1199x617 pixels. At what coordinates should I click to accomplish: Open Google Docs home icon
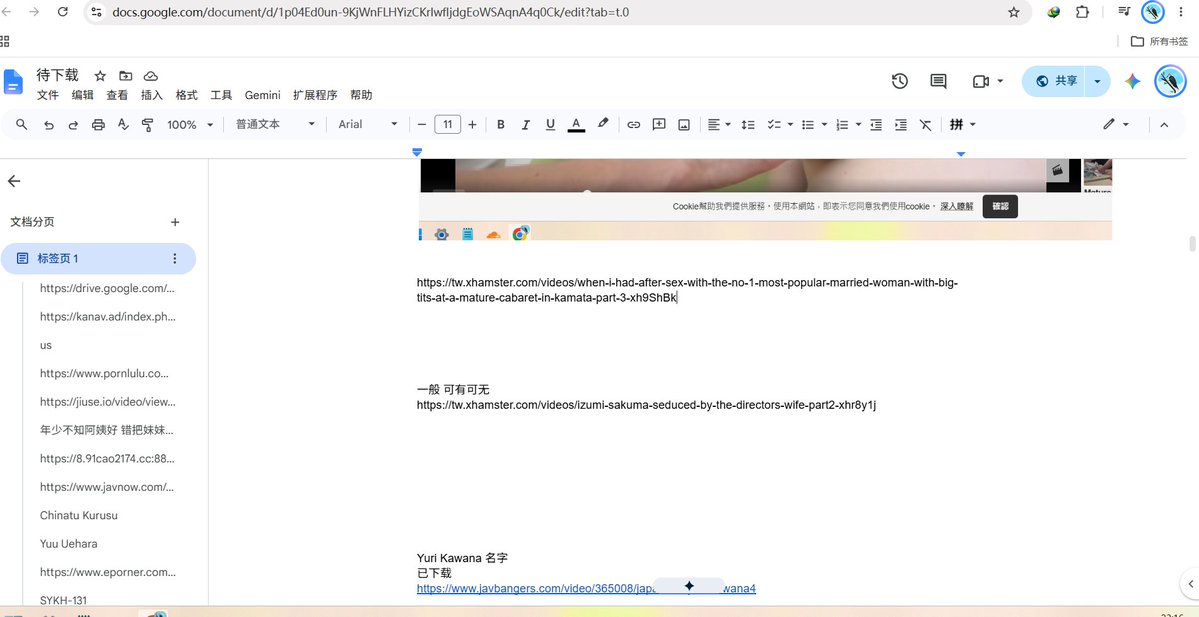point(13,82)
